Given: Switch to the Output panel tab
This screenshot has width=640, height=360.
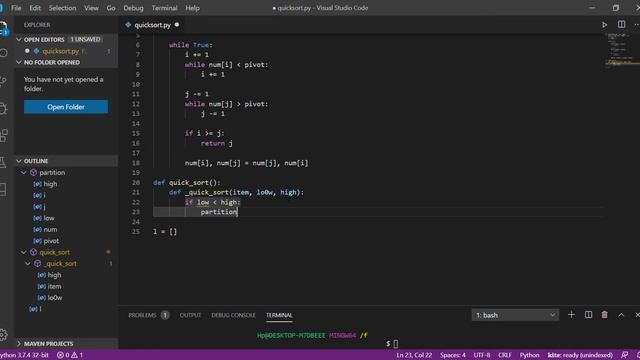Looking at the screenshot, I should pyautogui.click(x=191, y=315).
